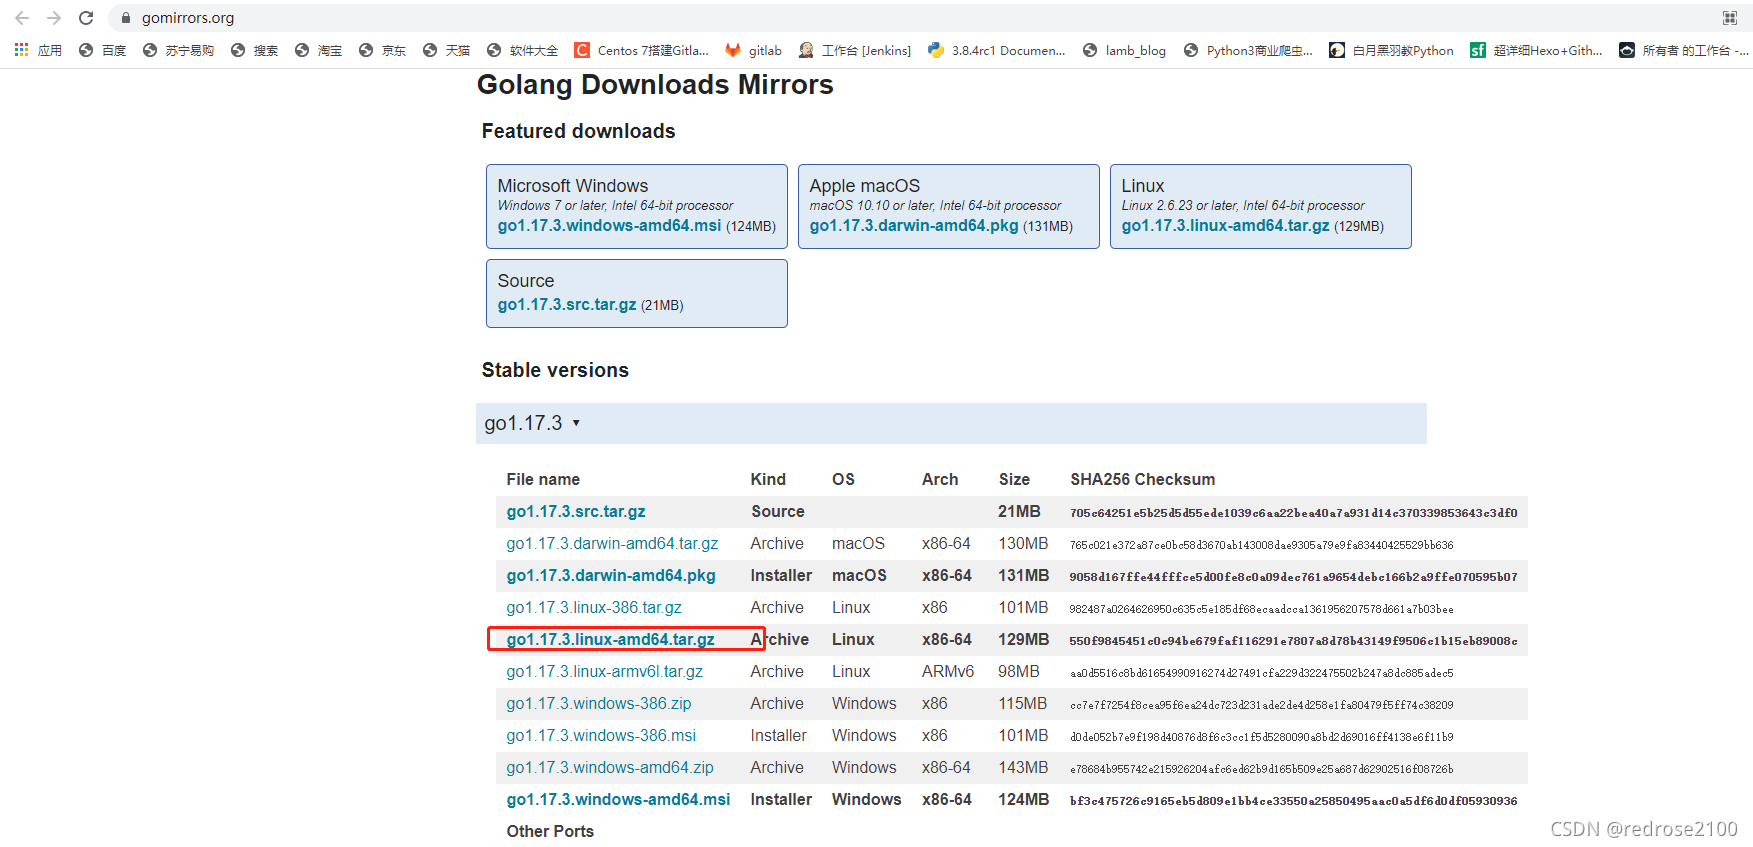This screenshot has width=1753, height=847.
Task: Download featured go1.17.3.windows-amd64.msi
Action: [x=609, y=226]
